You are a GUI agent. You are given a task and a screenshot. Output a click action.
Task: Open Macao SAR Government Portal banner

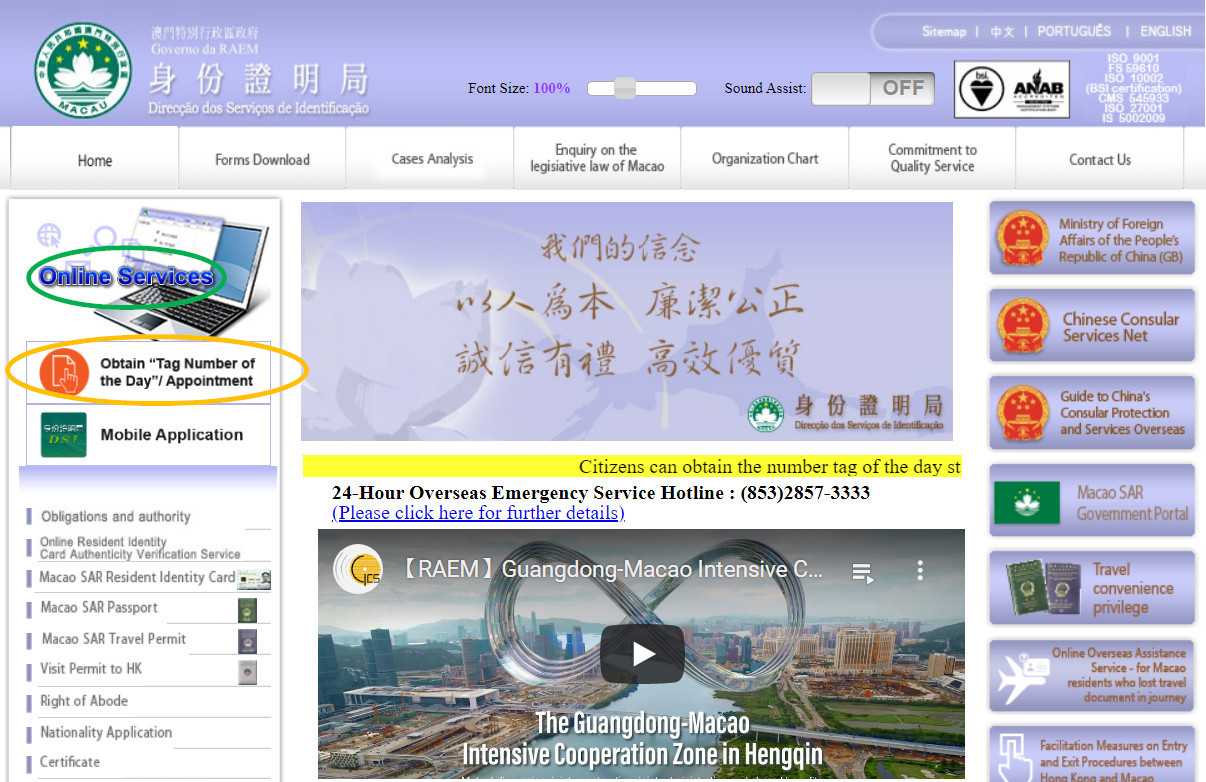coord(1092,502)
